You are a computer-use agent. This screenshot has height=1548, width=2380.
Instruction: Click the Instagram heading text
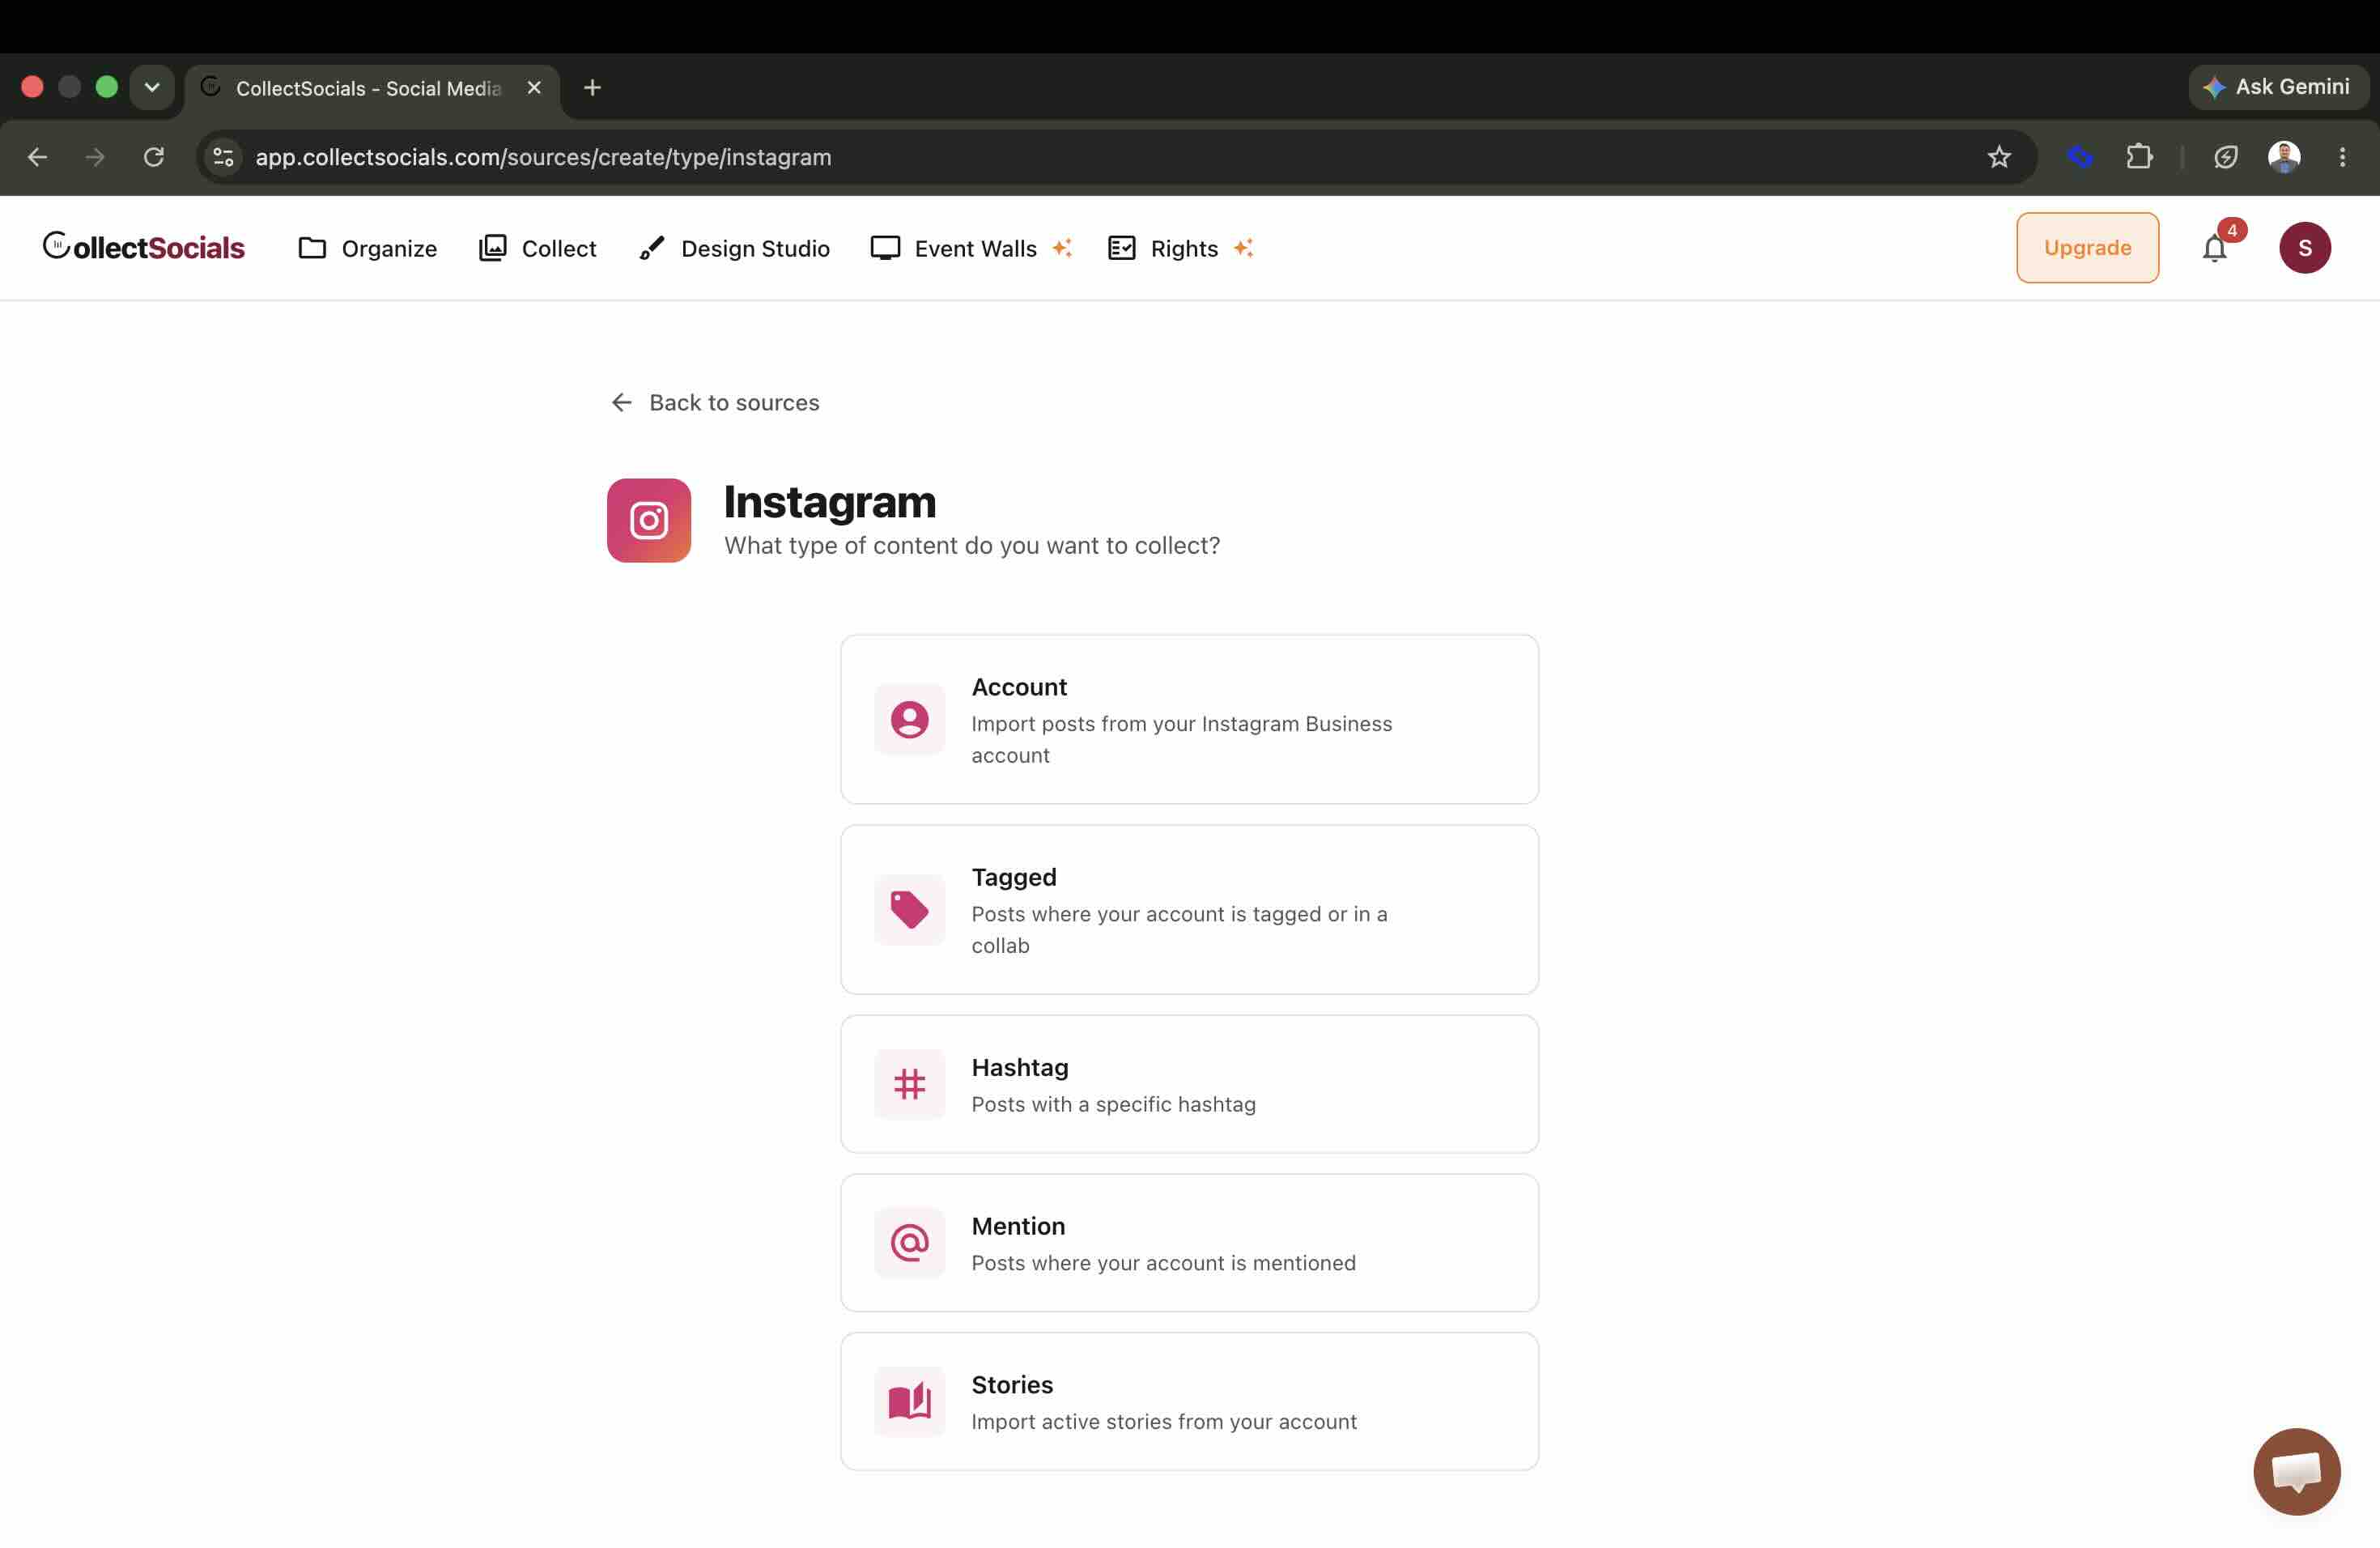tap(829, 502)
